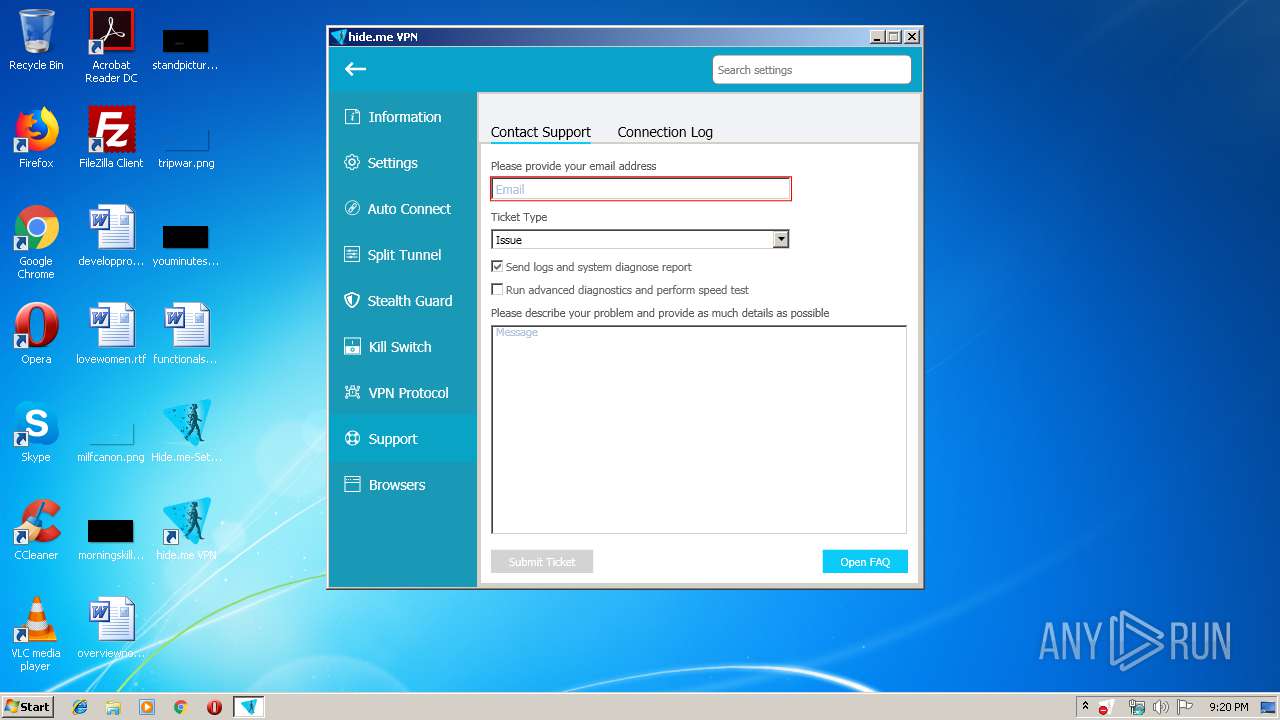This screenshot has height=720, width=1280.
Task: Launch Opera from the desktop
Action: pos(36,334)
